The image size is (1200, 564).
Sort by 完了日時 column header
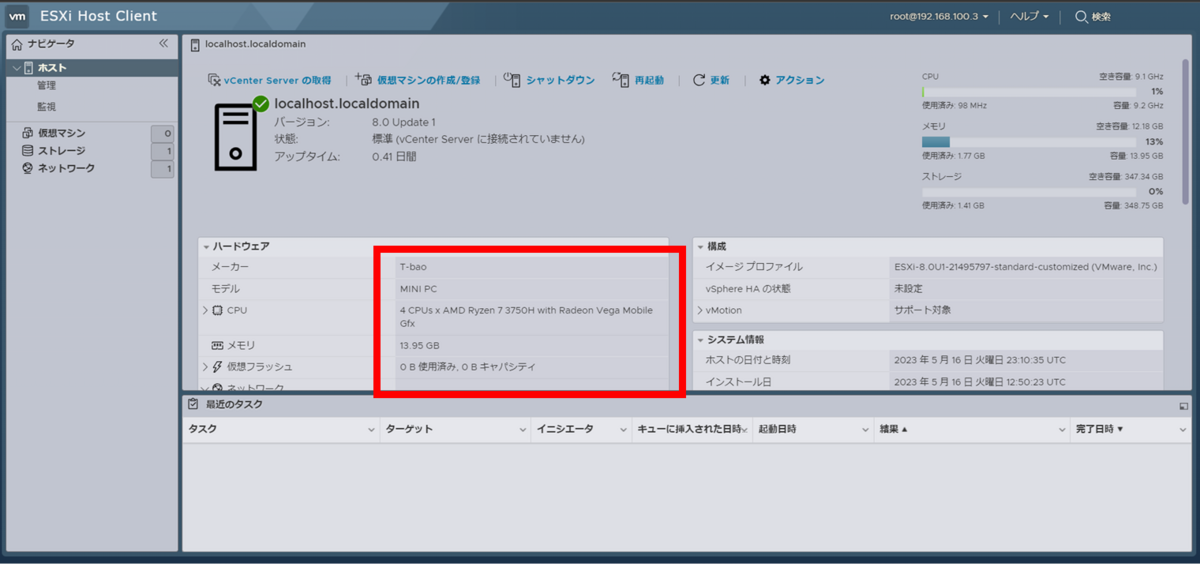(x=1099, y=429)
